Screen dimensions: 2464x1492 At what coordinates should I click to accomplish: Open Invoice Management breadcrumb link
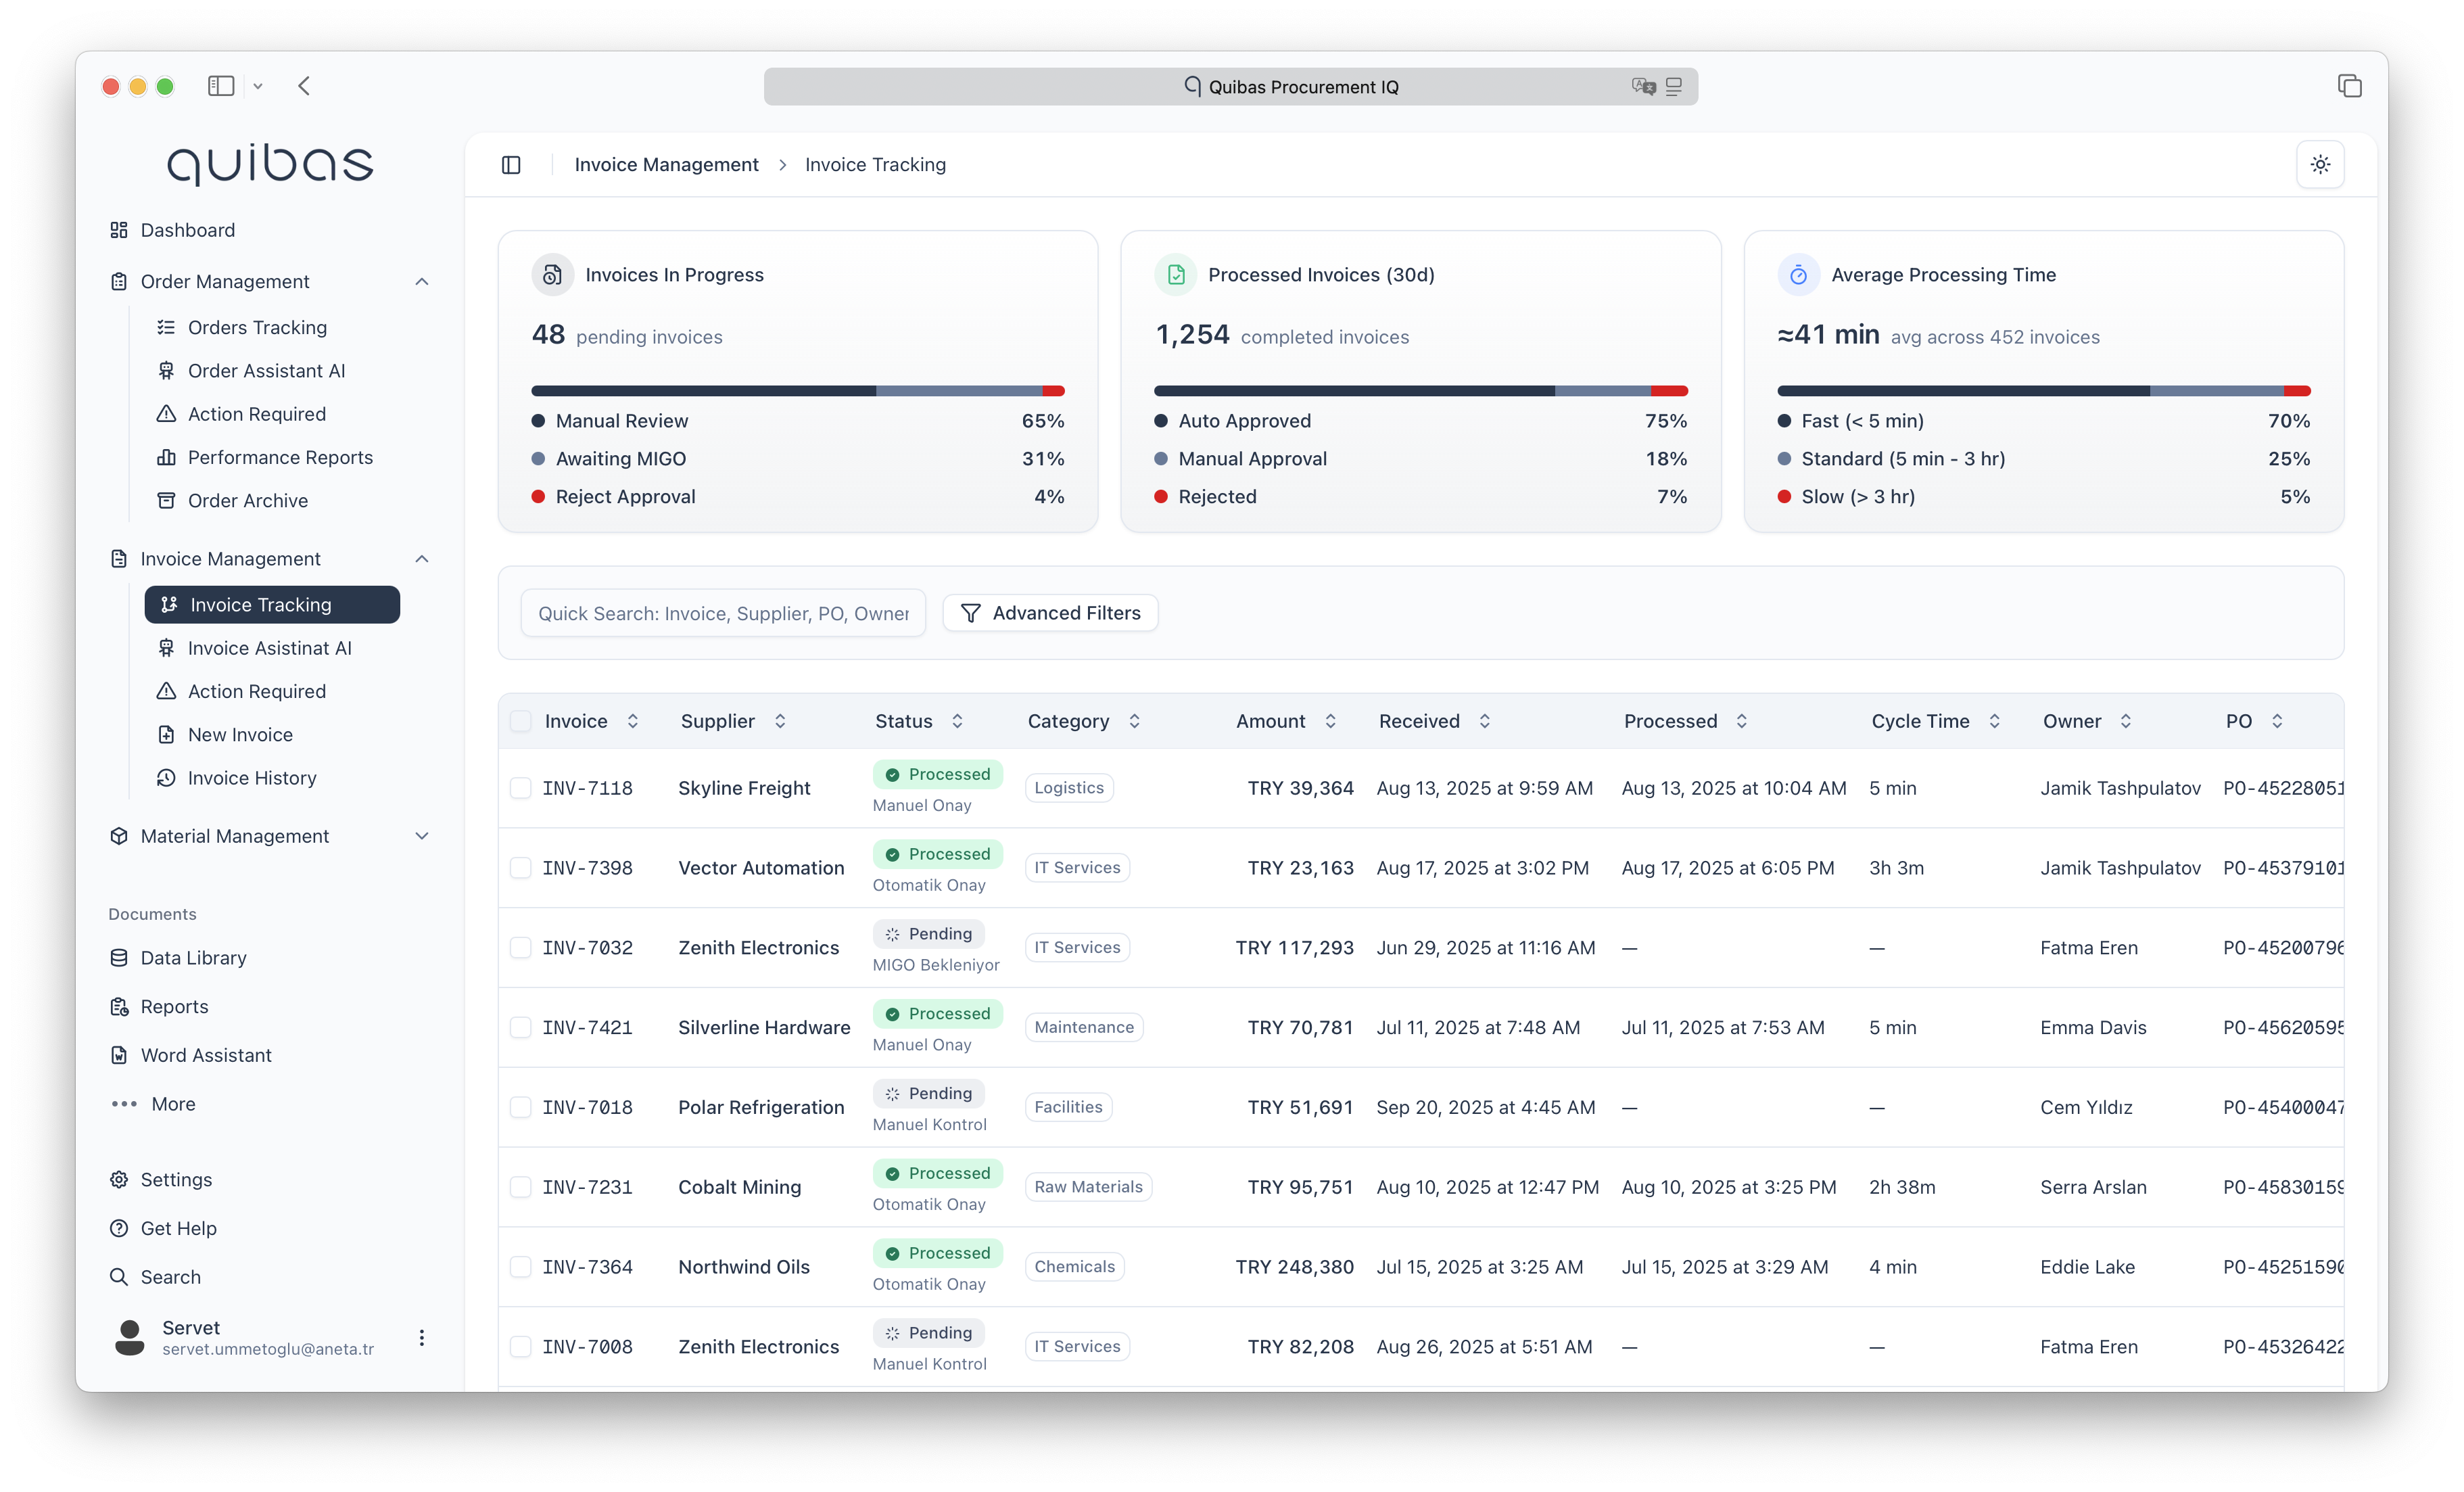tap(666, 164)
